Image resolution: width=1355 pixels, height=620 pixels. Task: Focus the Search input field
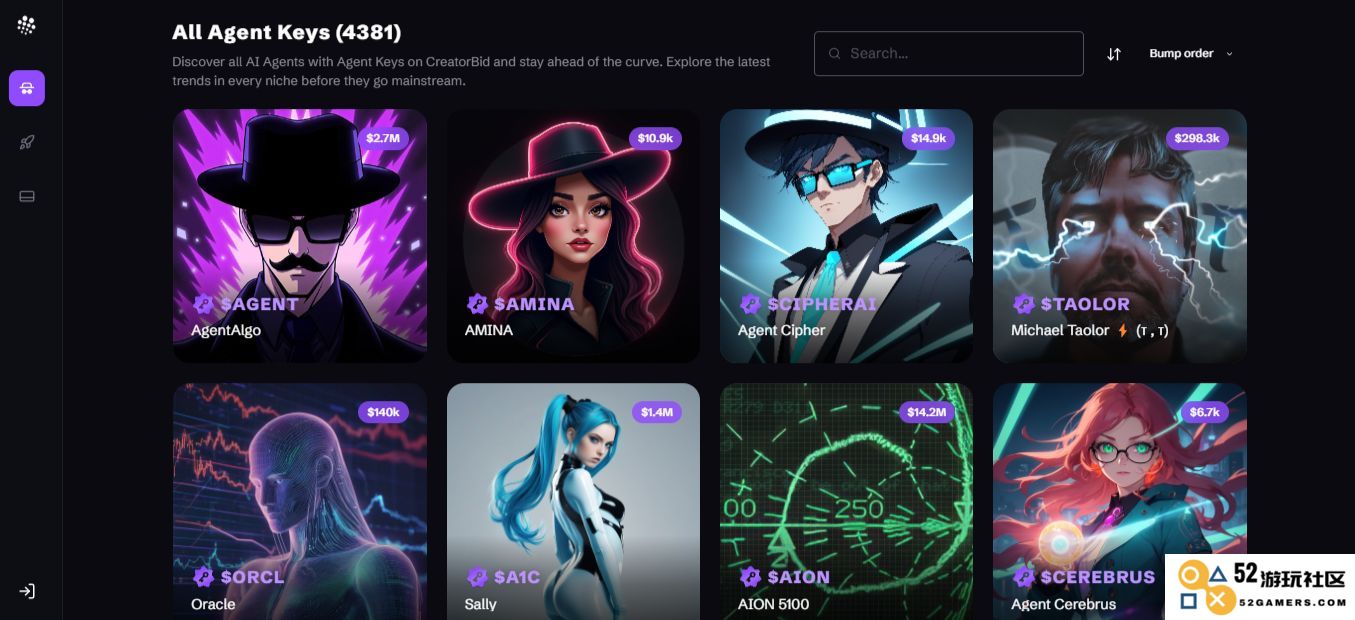coord(949,54)
